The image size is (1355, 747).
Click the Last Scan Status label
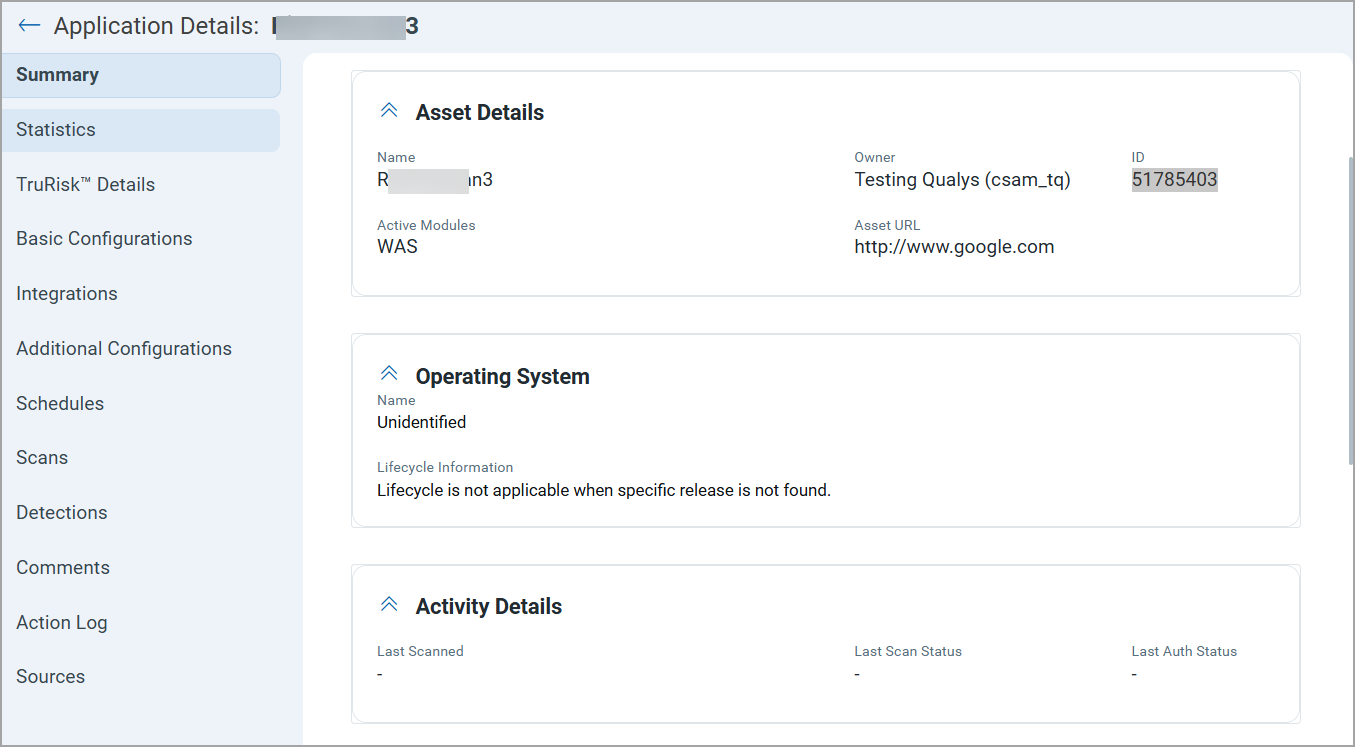pyautogui.click(x=908, y=651)
